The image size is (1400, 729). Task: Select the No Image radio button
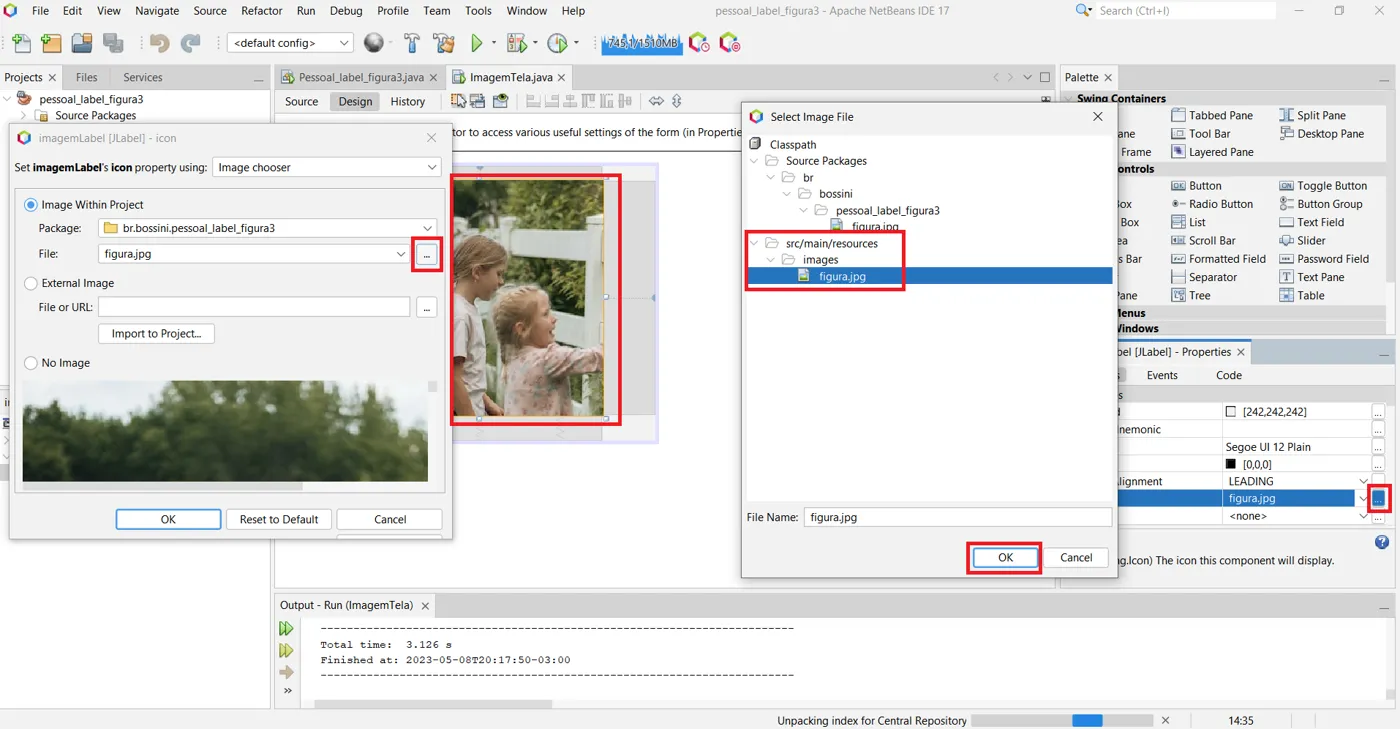pyautogui.click(x=31, y=363)
